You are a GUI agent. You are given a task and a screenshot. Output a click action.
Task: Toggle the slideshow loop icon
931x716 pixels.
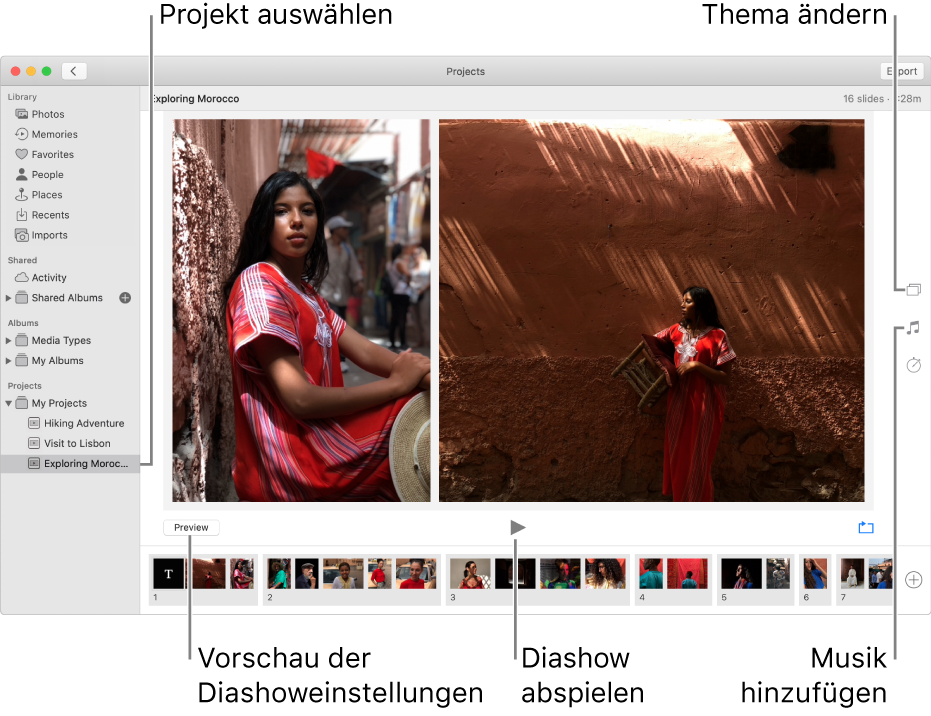866,527
